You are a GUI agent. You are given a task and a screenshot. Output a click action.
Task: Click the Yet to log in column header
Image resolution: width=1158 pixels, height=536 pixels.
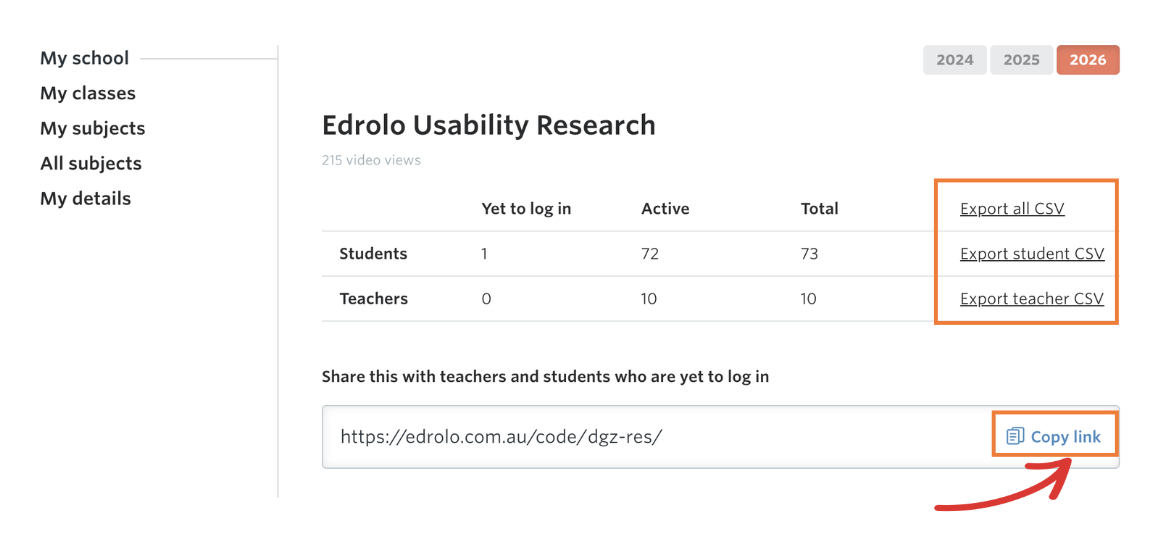tap(526, 209)
